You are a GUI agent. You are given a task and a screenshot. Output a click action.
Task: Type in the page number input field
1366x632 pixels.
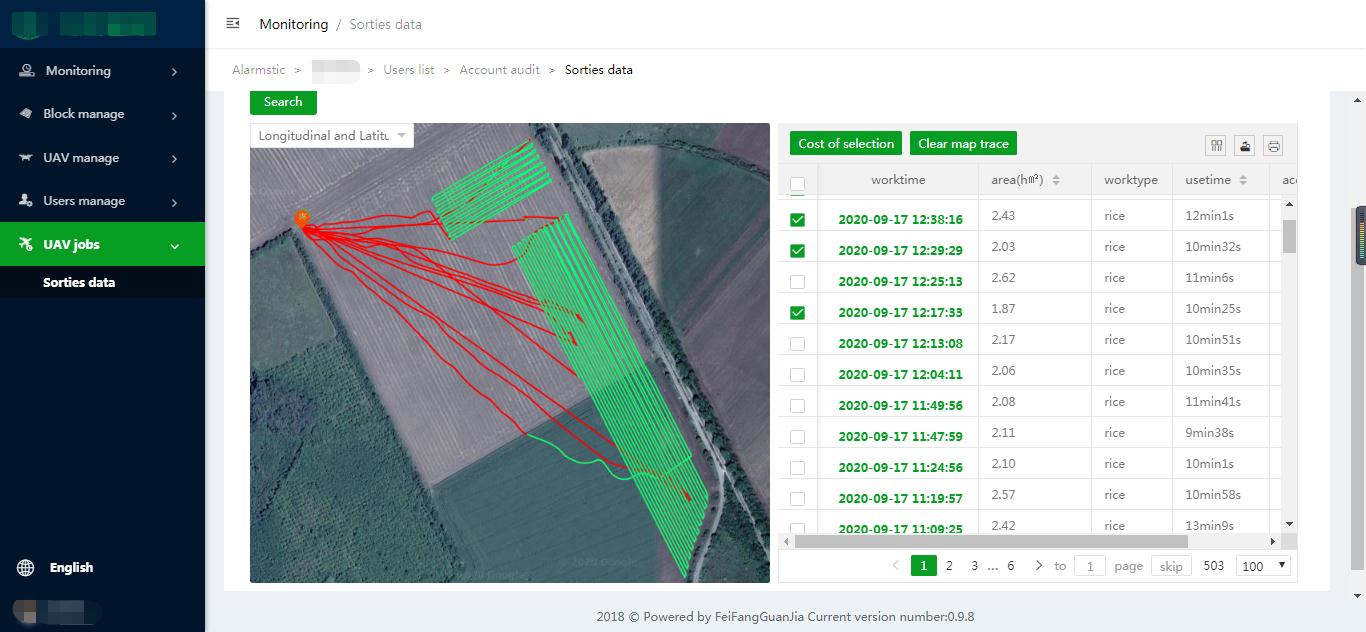click(1089, 565)
